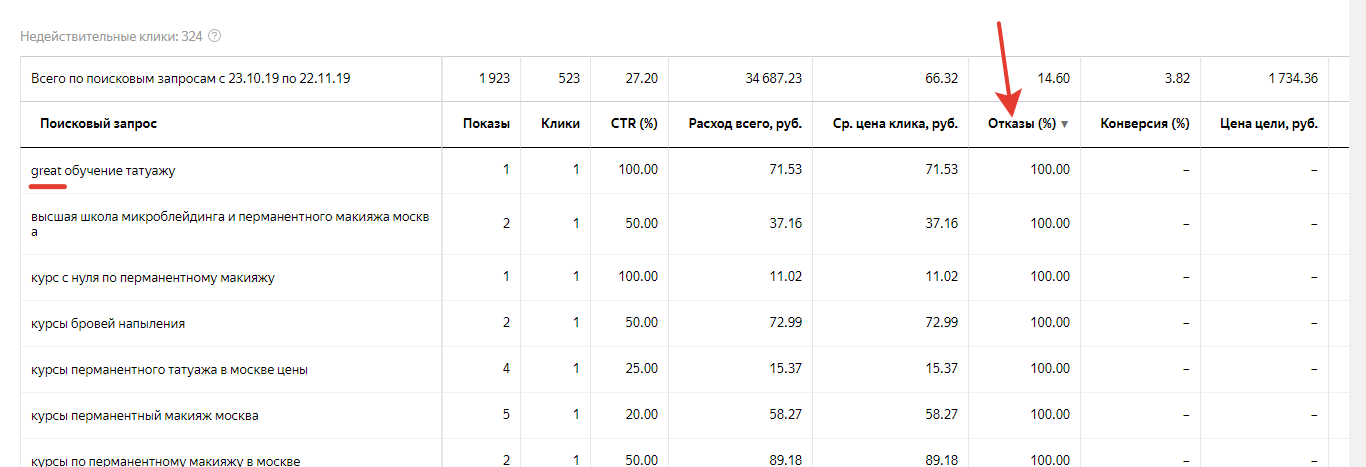
Task: Click the Отказы (%) header label
Action: (1021, 124)
